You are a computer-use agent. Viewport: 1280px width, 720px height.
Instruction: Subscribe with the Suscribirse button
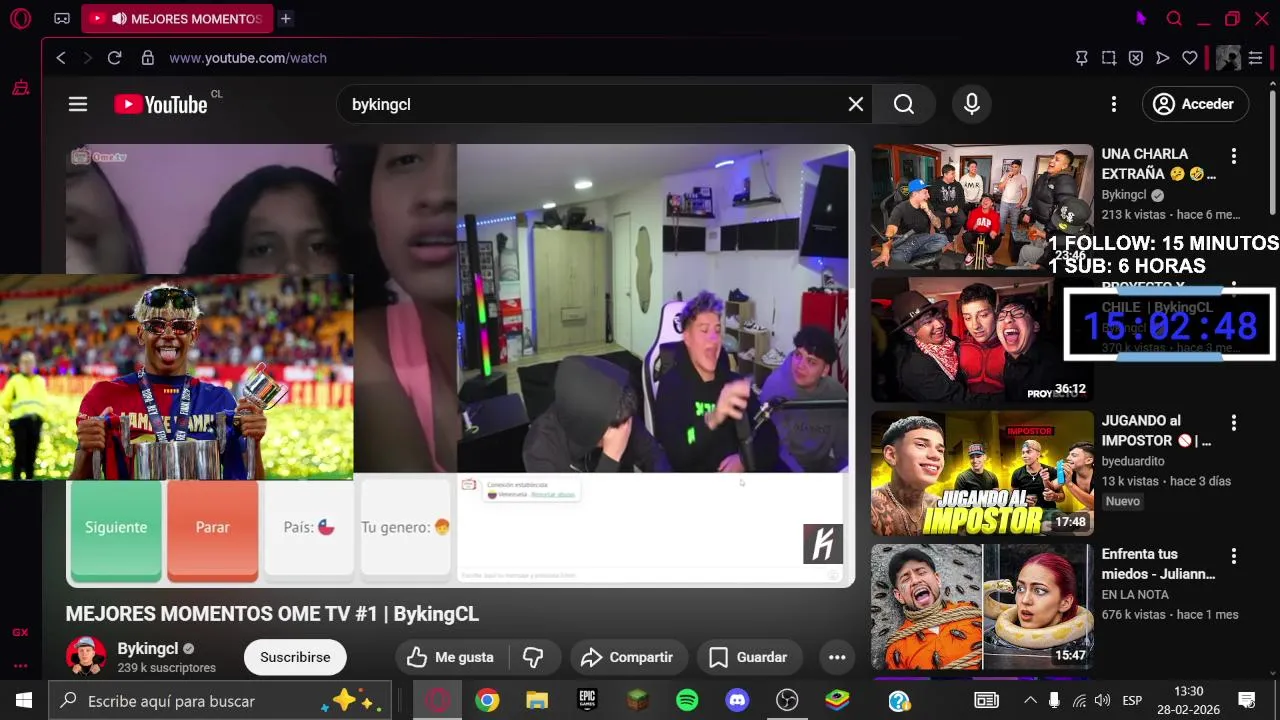point(295,657)
